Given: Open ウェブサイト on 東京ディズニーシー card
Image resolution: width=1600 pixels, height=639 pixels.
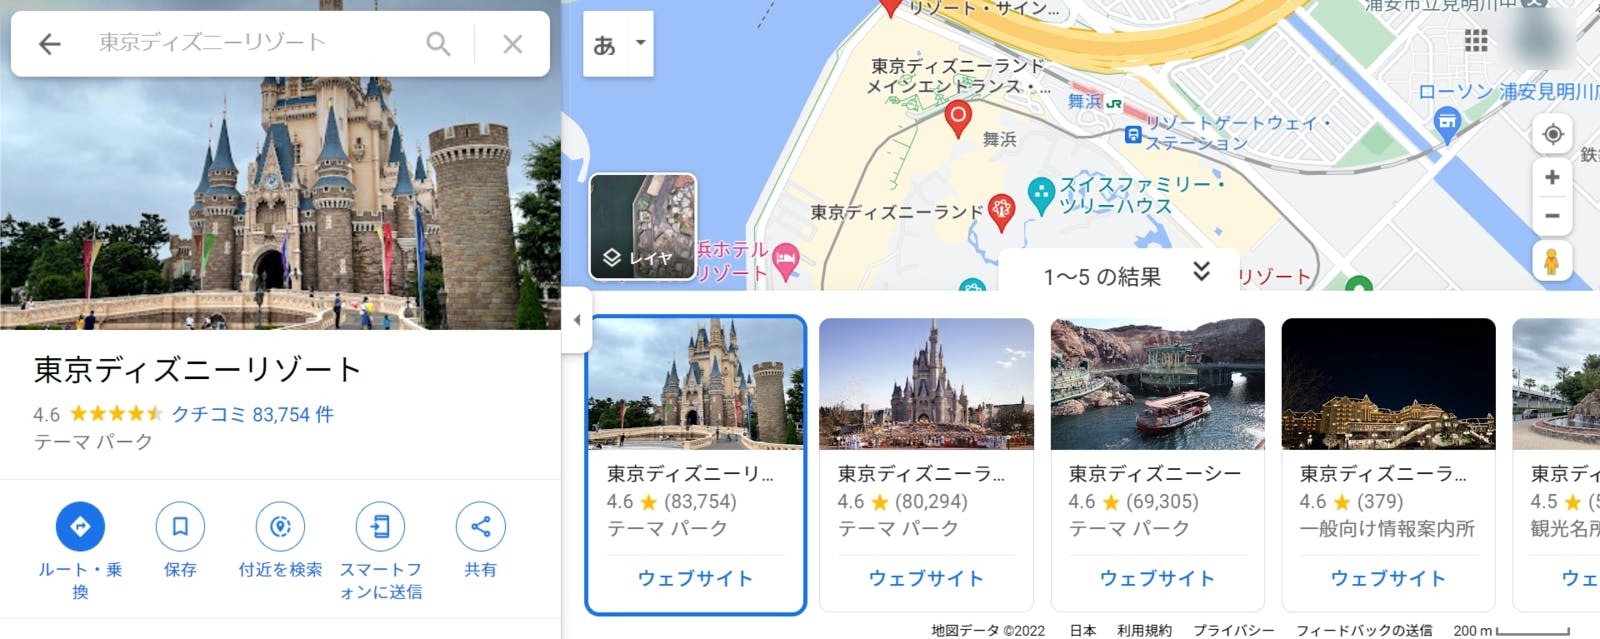Looking at the screenshot, I should [x=1157, y=578].
